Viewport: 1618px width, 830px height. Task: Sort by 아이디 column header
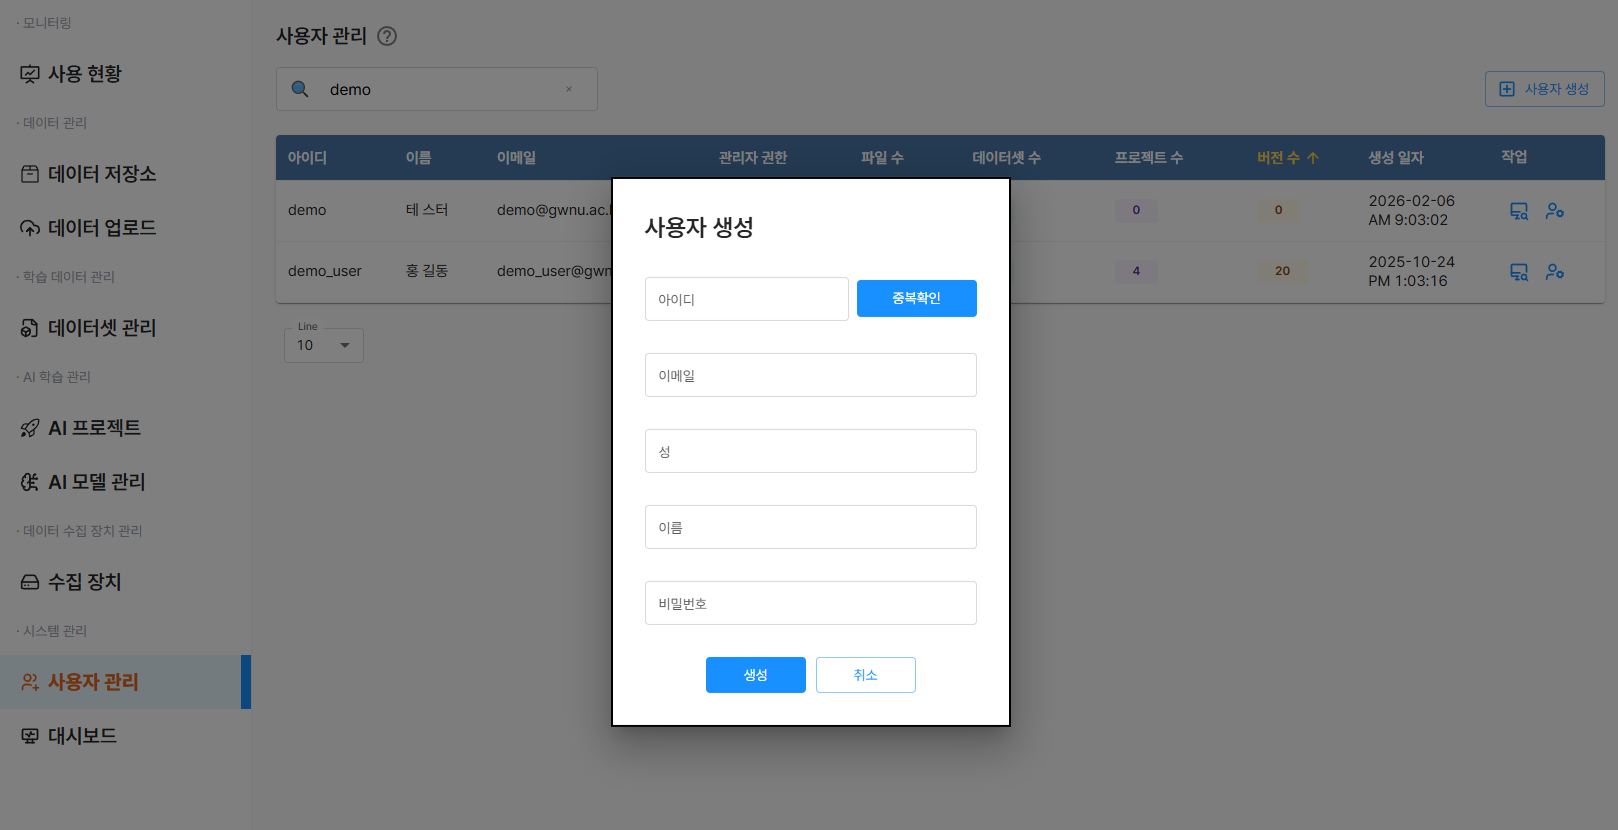(x=307, y=158)
